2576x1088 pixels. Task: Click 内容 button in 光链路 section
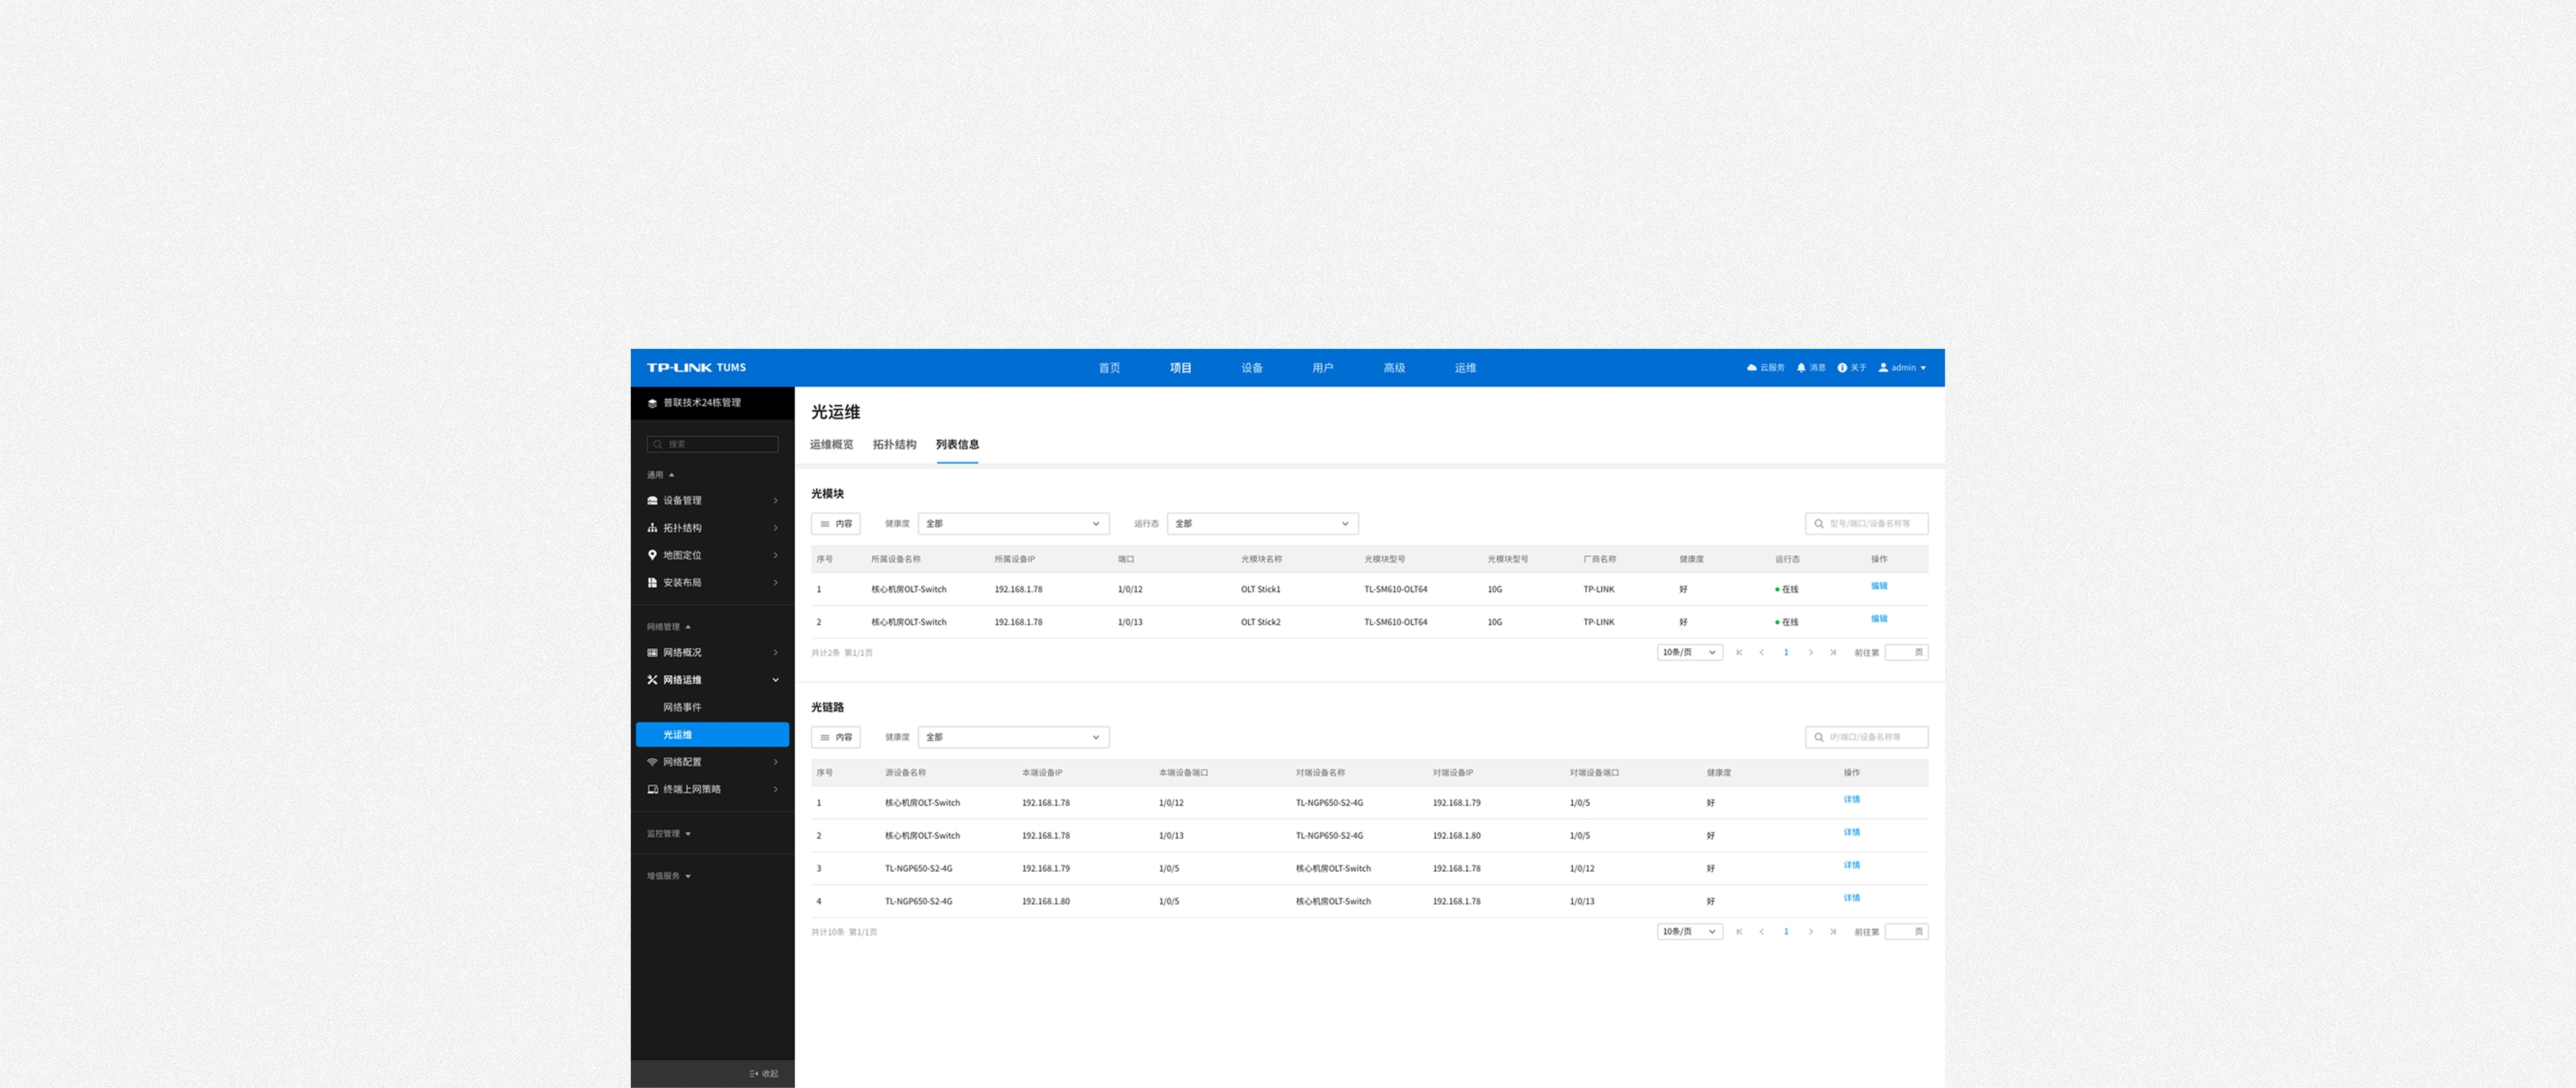pyautogui.click(x=835, y=738)
